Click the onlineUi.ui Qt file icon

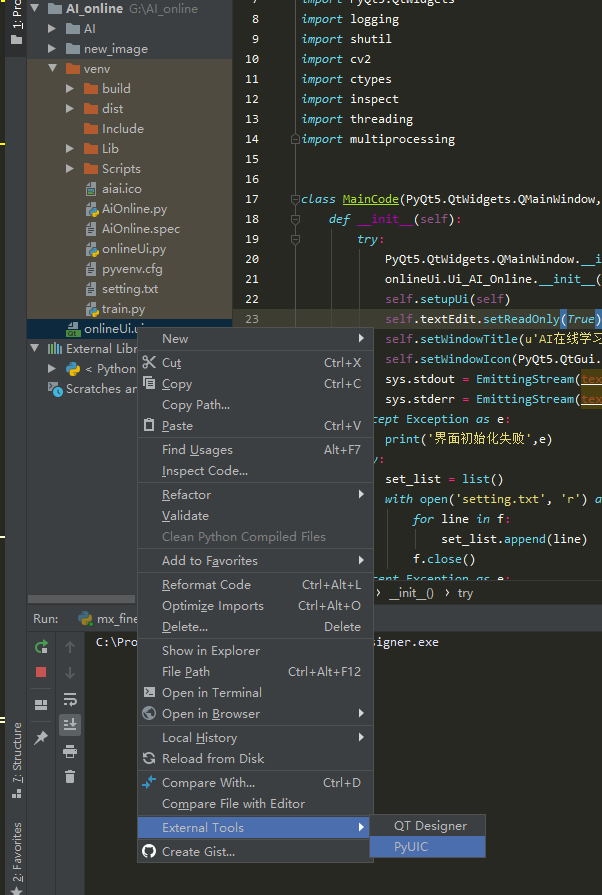tap(73, 329)
